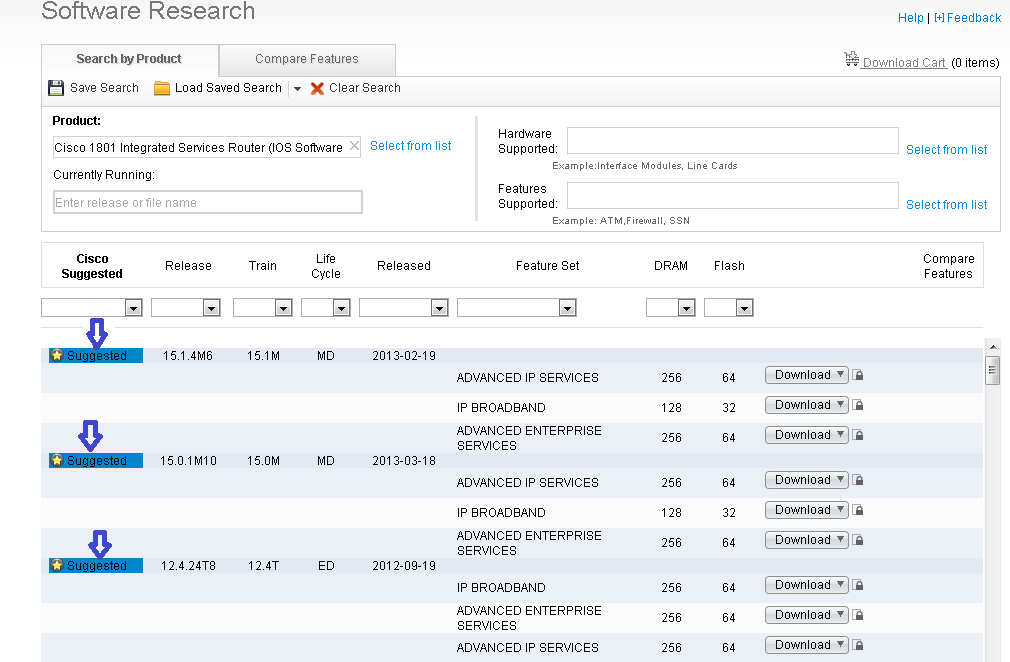Focus the Hardware Supported input field
This screenshot has height=662, width=1010.
click(x=732, y=140)
